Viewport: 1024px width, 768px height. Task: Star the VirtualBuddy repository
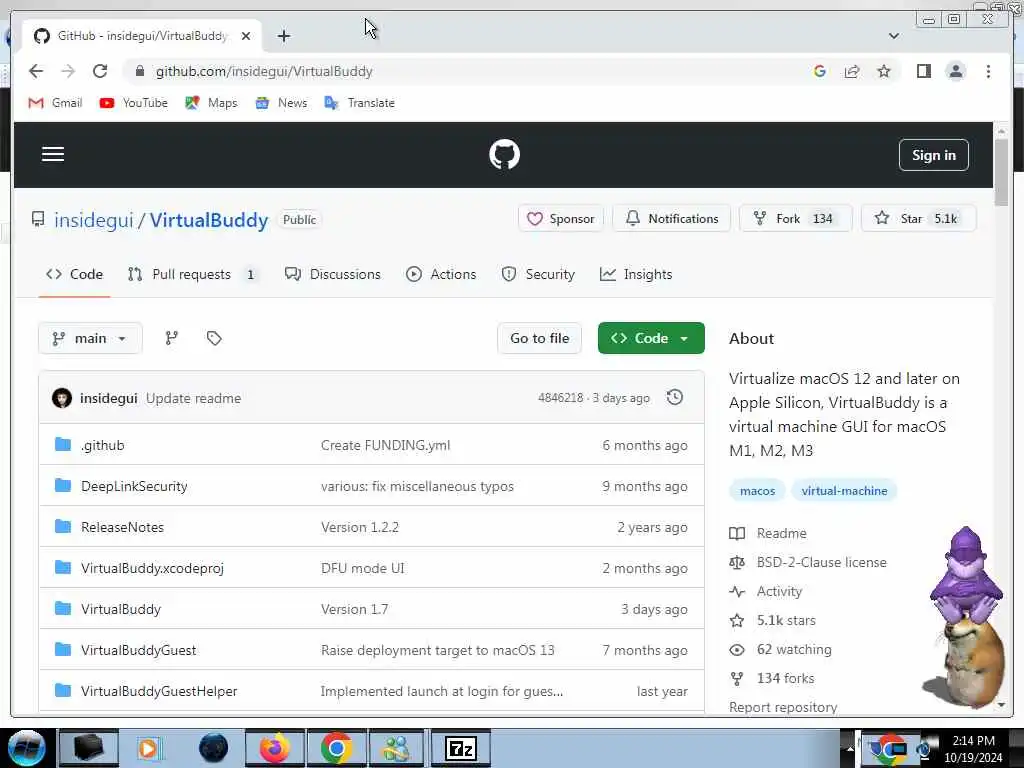[919, 219]
